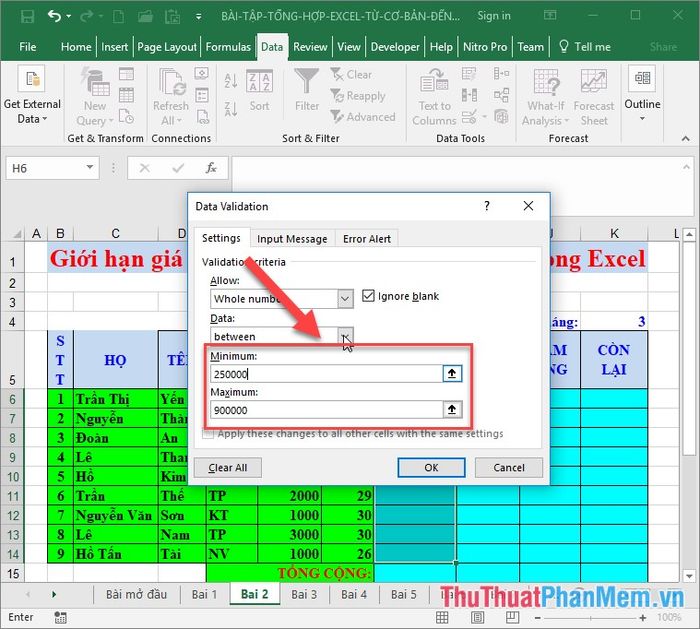Open the Get External Data icon
The width and height of the screenshot is (700, 629).
click(31, 79)
